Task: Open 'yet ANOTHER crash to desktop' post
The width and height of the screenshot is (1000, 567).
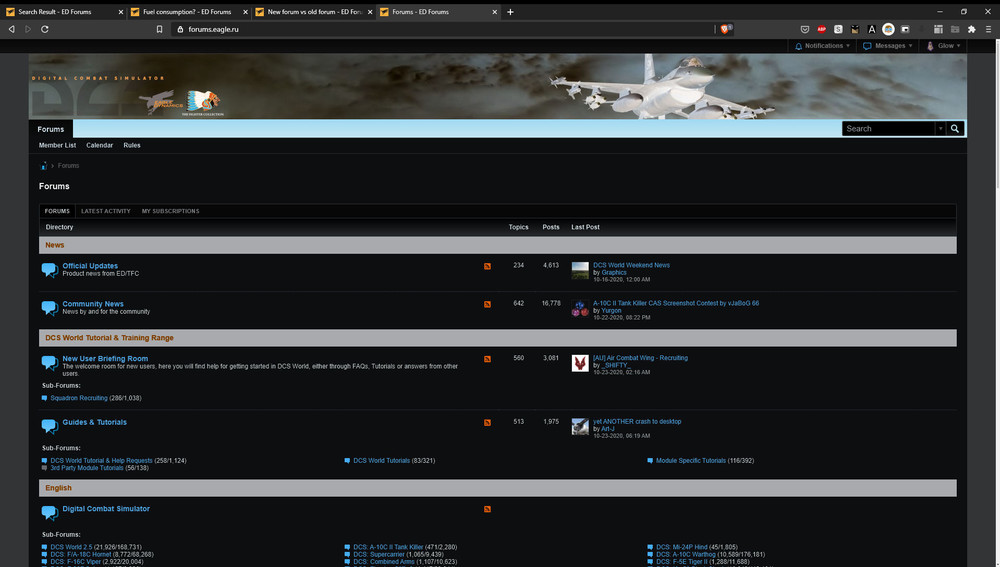Action: (637, 422)
